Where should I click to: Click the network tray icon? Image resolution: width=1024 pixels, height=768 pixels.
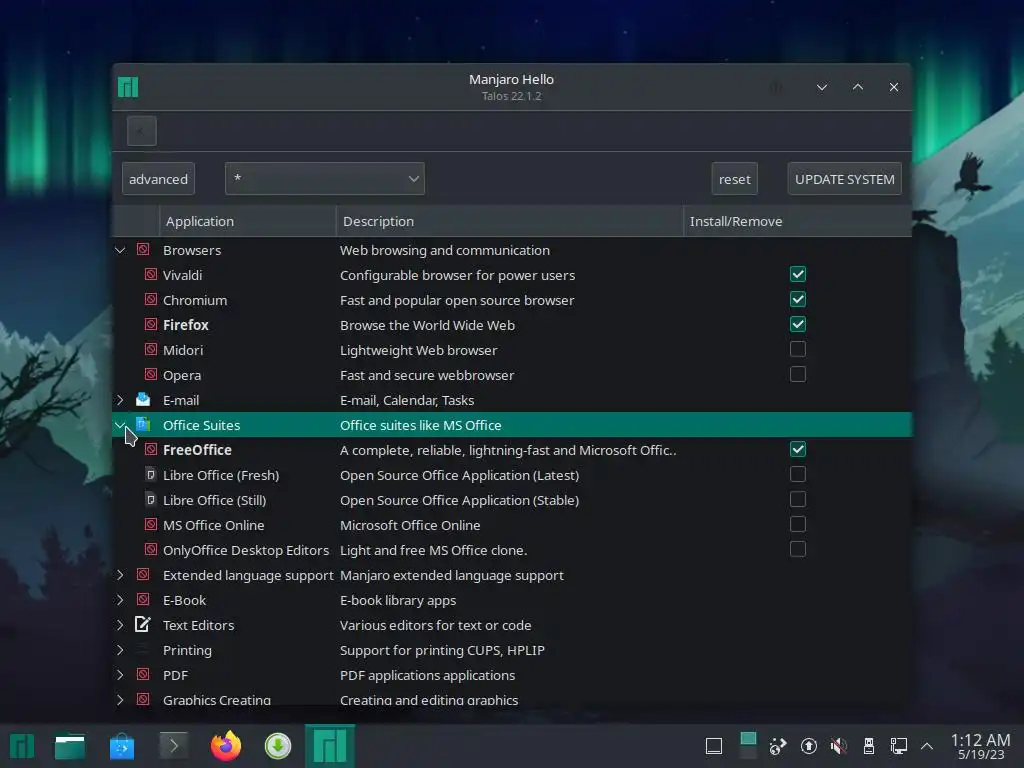click(x=899, y=746)
